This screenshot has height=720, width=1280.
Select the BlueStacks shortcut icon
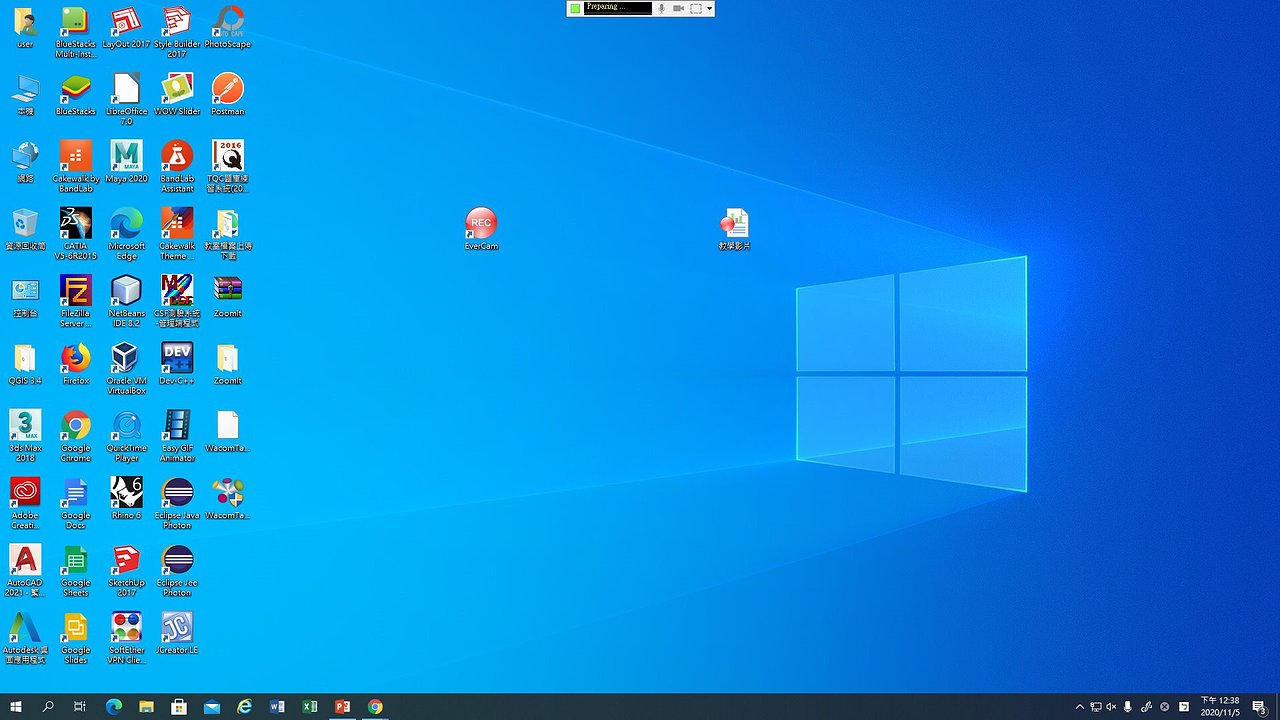point(76,95)
